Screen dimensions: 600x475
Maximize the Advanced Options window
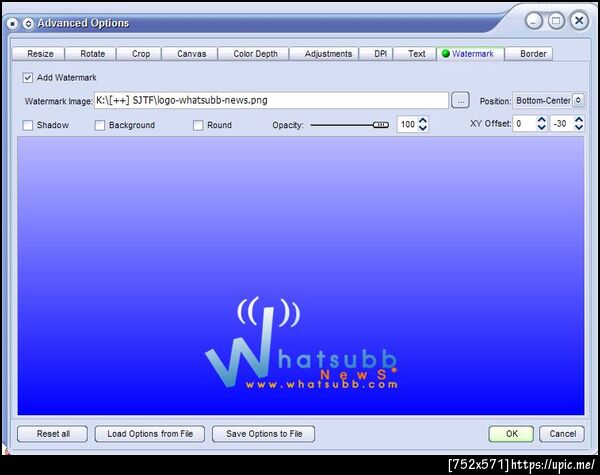tap(556, 21)
